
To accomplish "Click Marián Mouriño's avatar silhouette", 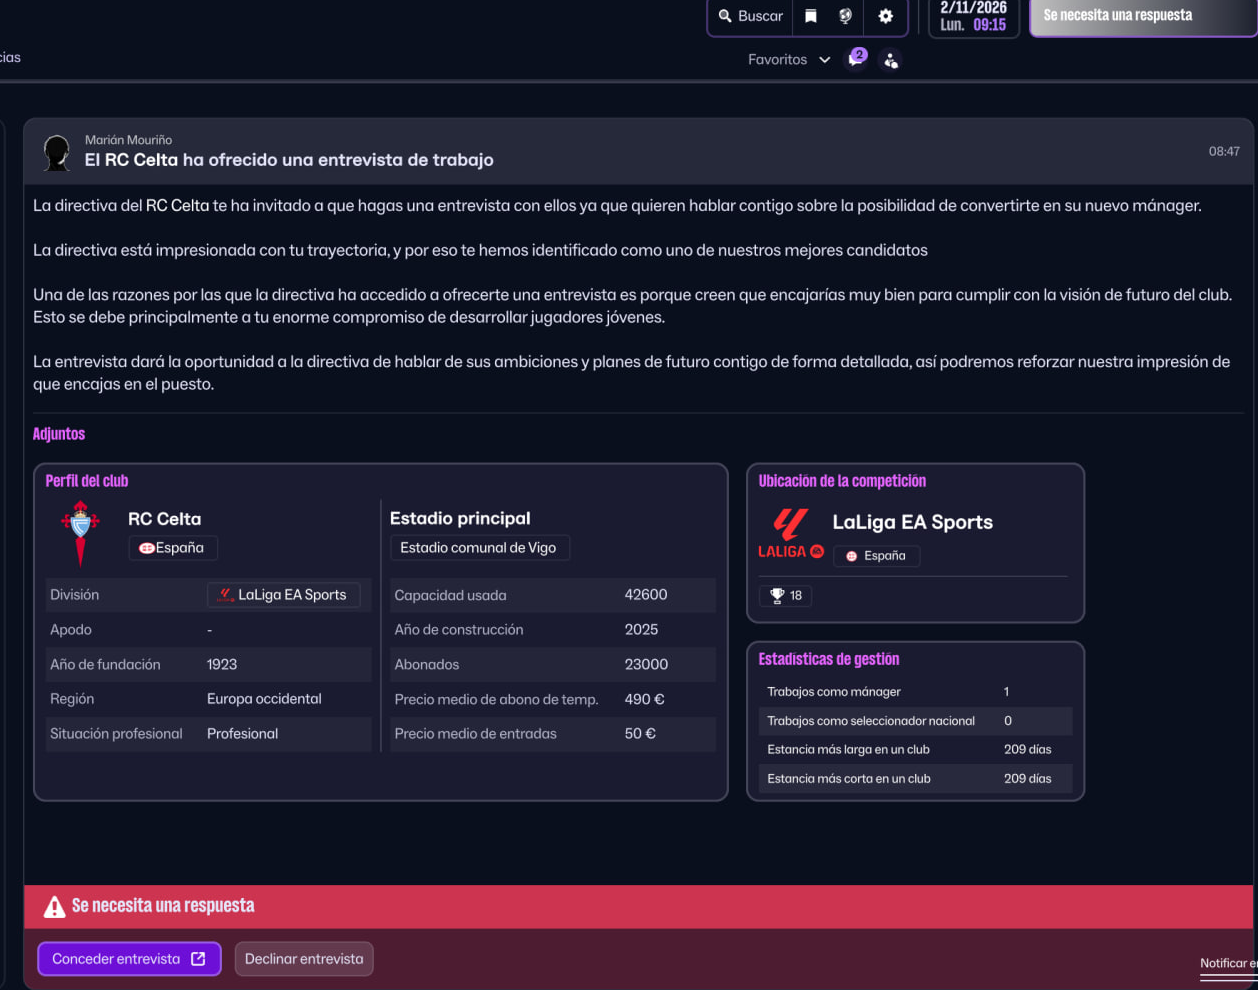I will click(x=57, y=152).
